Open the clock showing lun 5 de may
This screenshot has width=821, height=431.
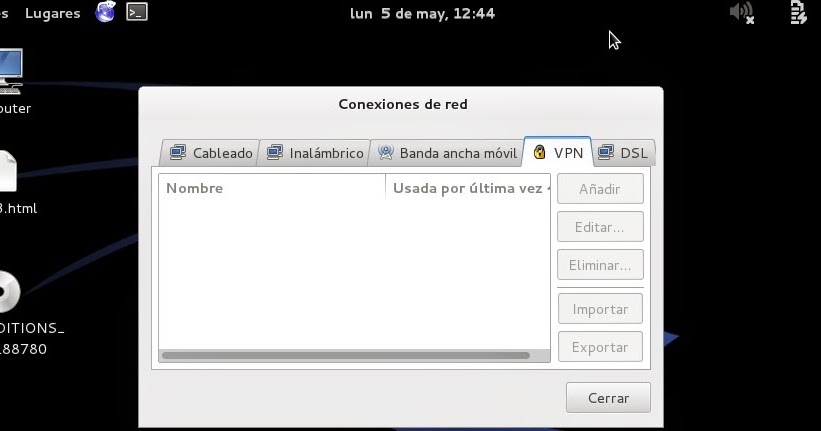(x=422, y=13)
